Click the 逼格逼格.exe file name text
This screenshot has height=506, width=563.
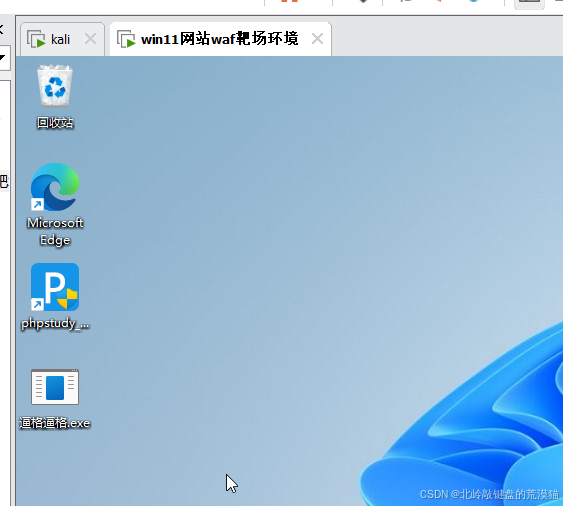55,423
